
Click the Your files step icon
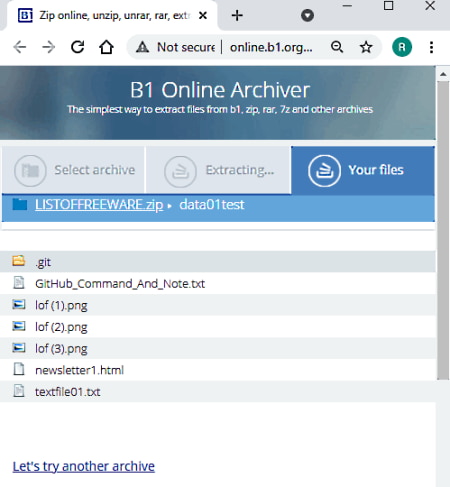(324, 171)
